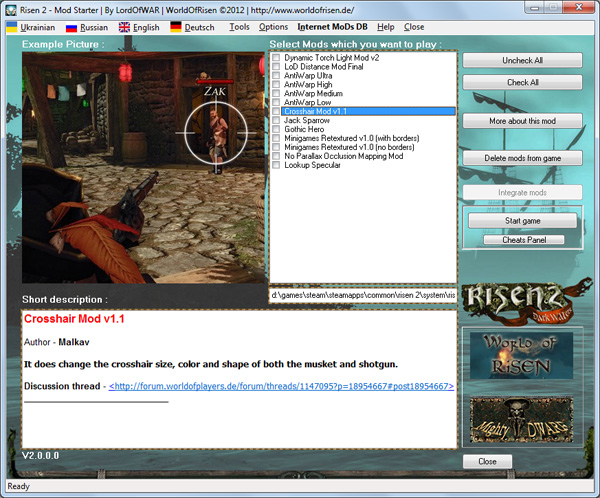Enable the Gothic Hero mod checkbox

pos(276,129)
